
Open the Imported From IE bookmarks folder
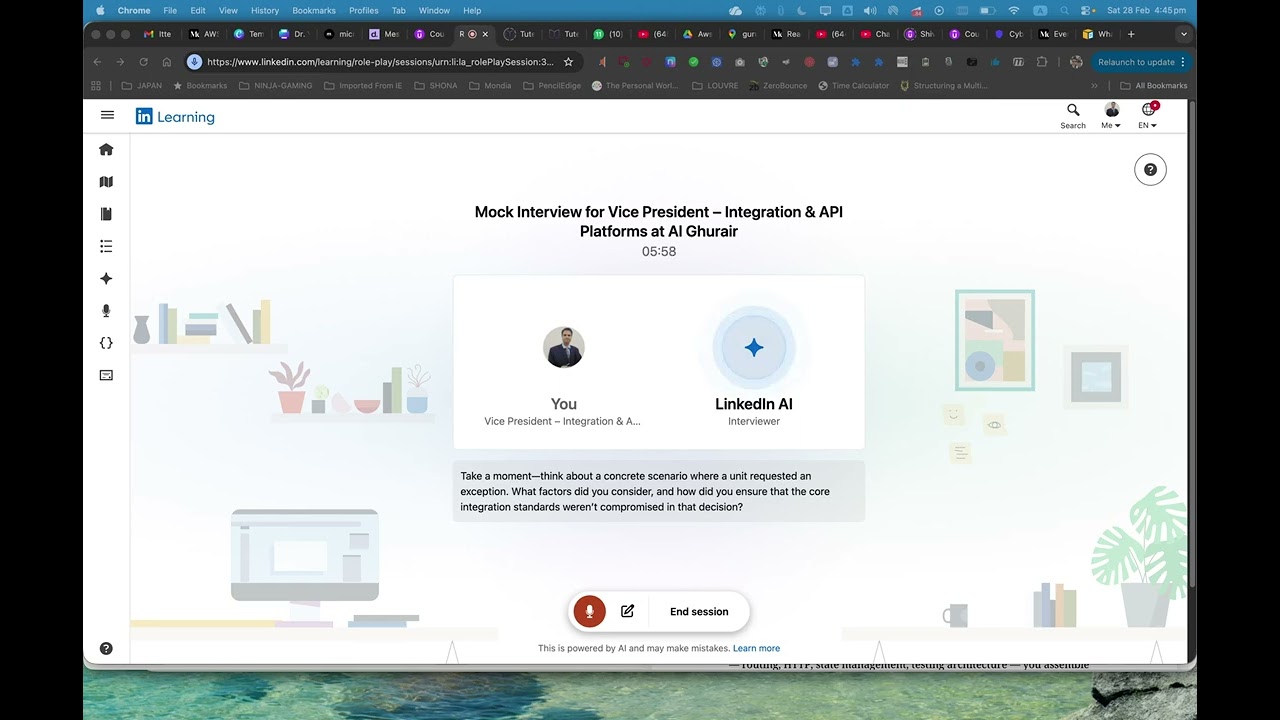[x=363, y=86]
